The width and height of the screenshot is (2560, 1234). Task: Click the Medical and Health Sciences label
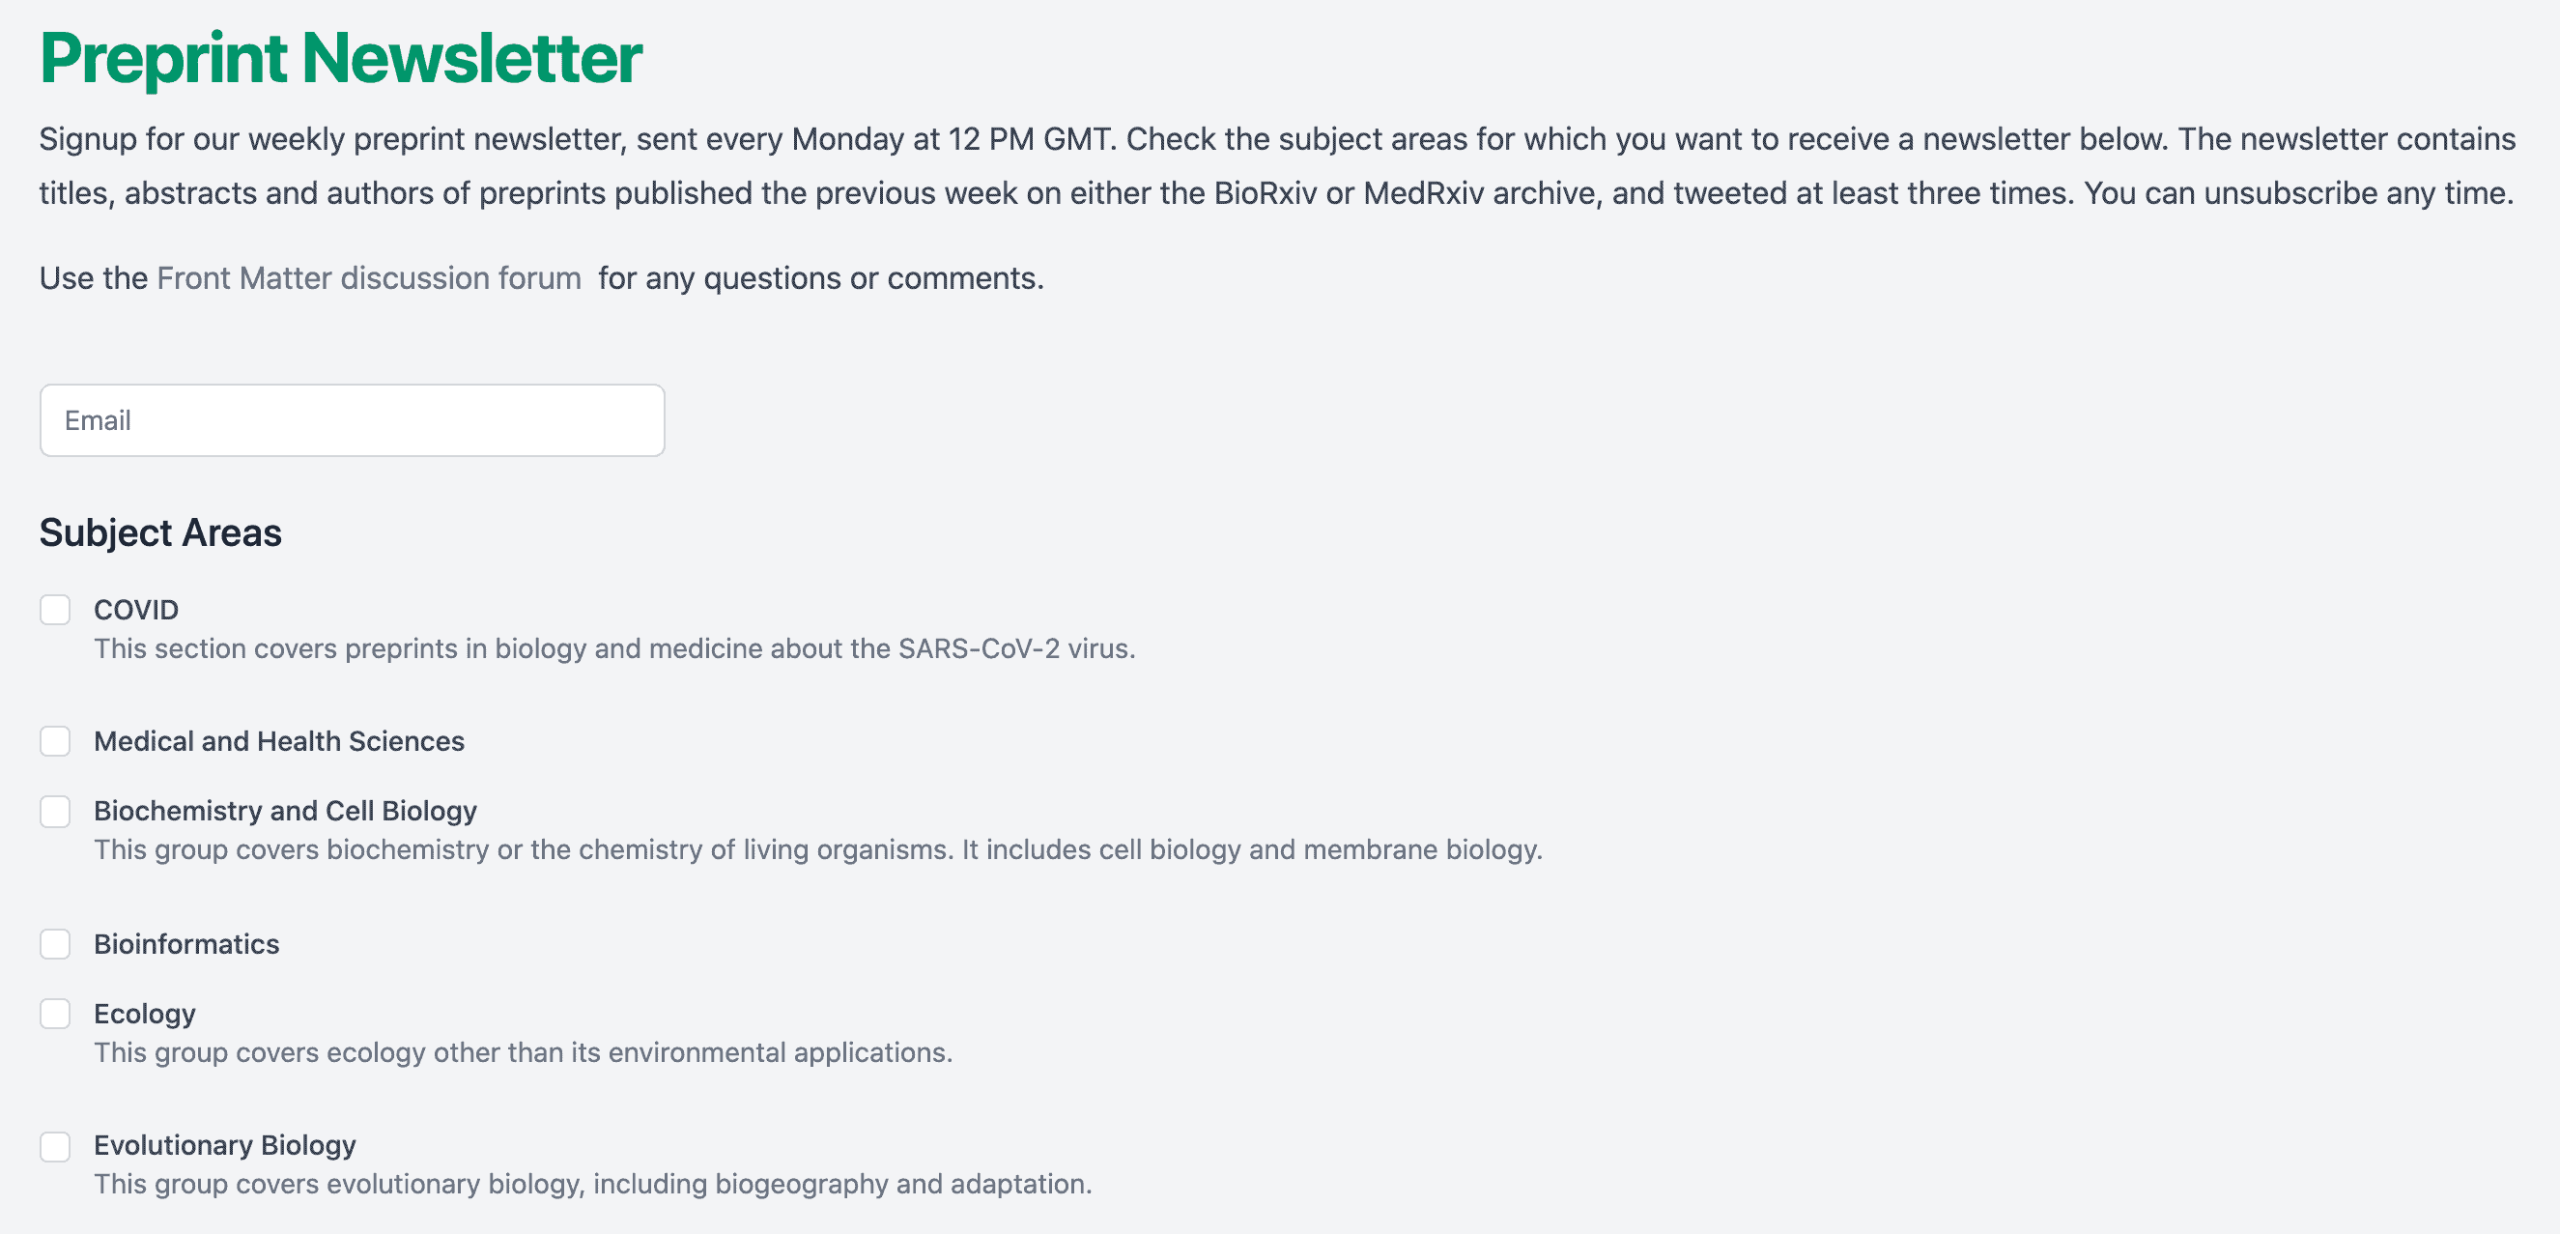pos(279,741)
